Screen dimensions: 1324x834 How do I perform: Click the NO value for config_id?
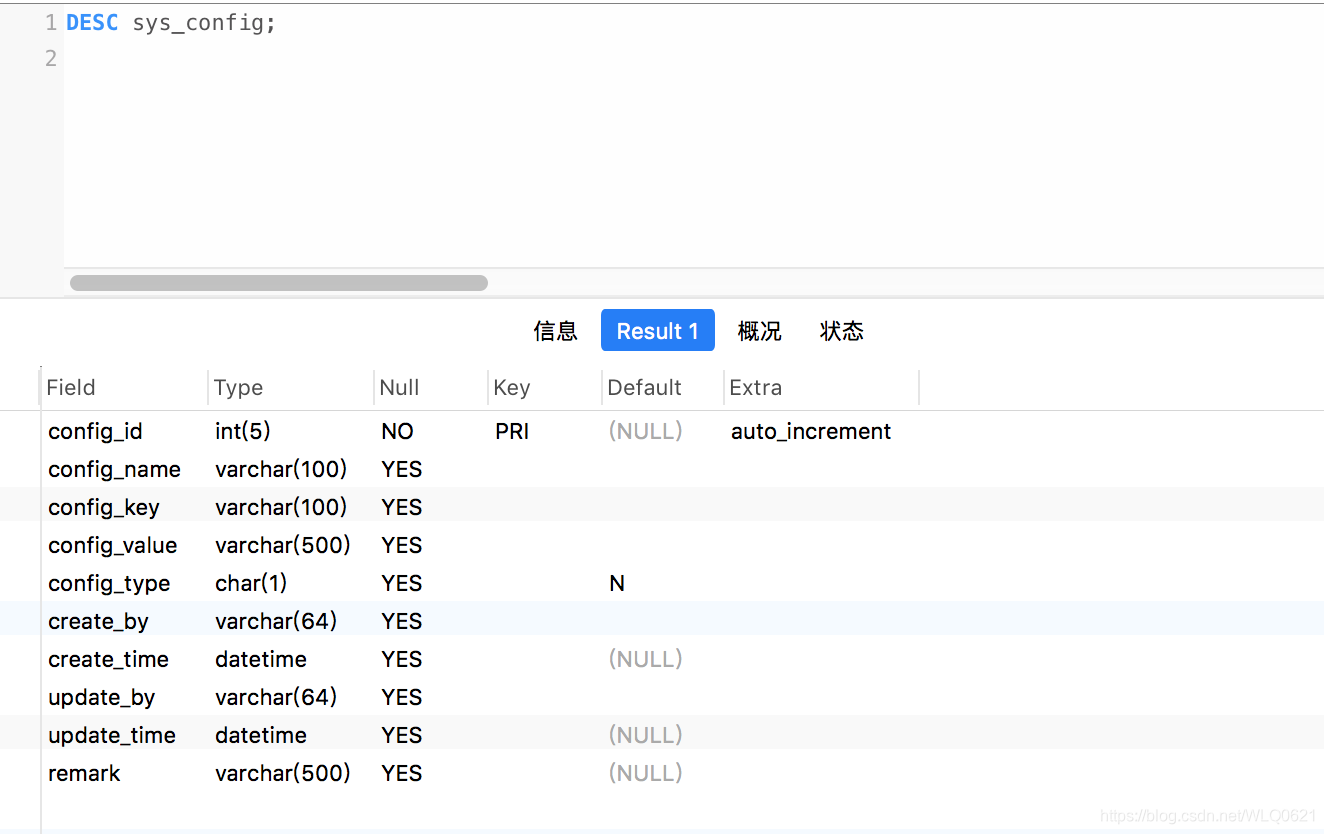pos(397,431)
